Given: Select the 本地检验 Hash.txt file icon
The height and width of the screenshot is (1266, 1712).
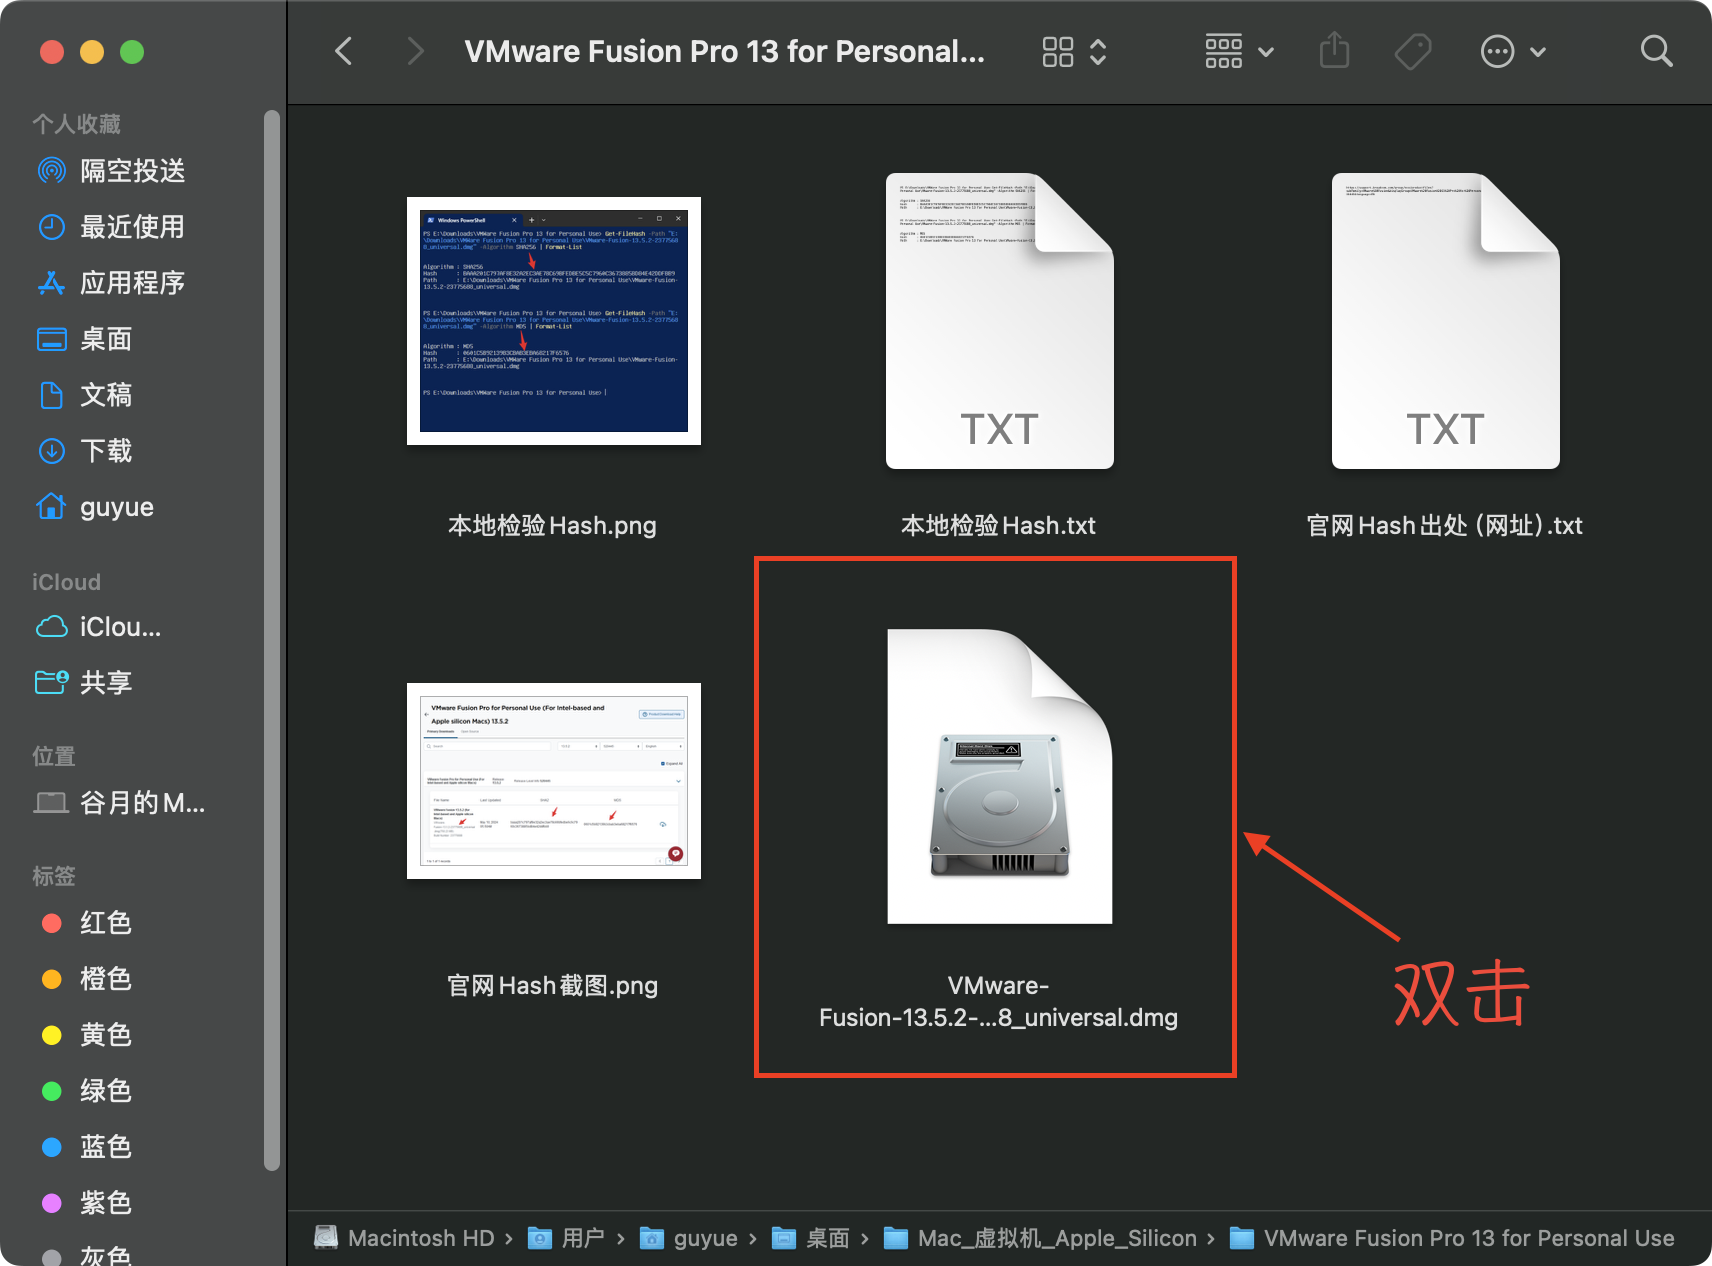Looking at the screenshot, I should coord(999,321).
